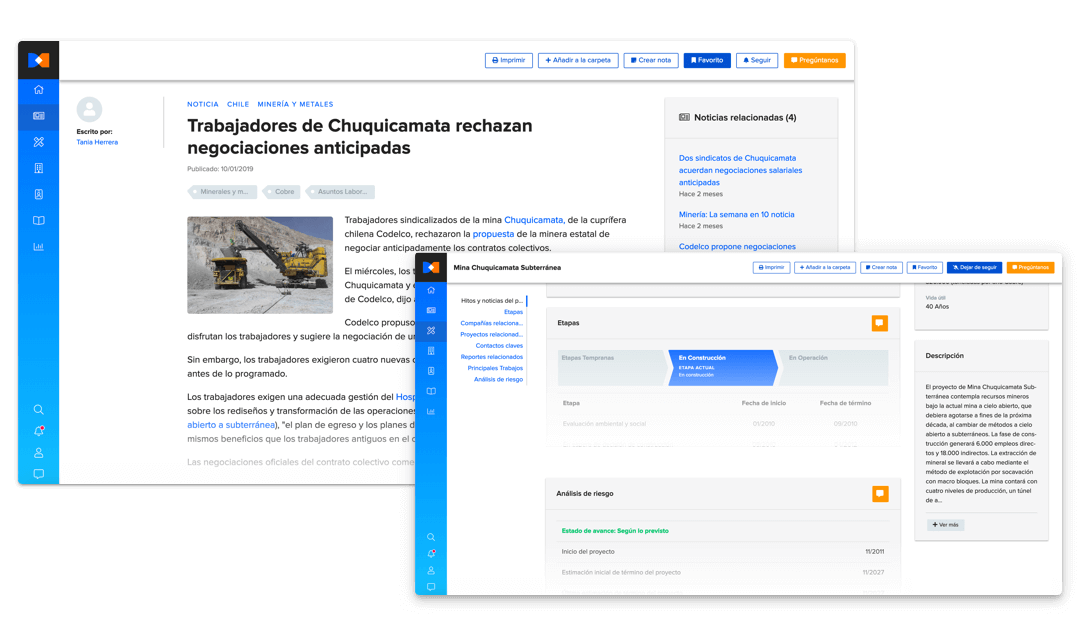
Task: Select Hitos y noticias del p... section
Action: pyautogui.click(x=492, y=300)
